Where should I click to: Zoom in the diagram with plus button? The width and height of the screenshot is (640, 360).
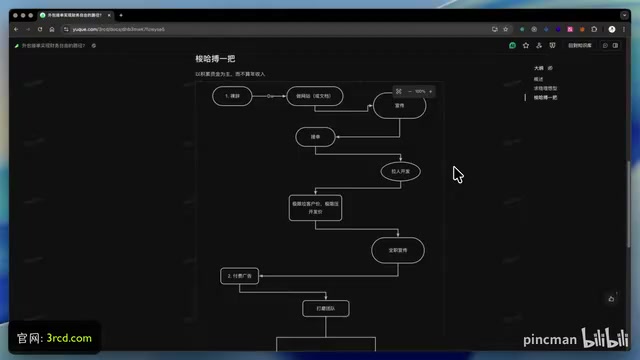click(431, 91)
